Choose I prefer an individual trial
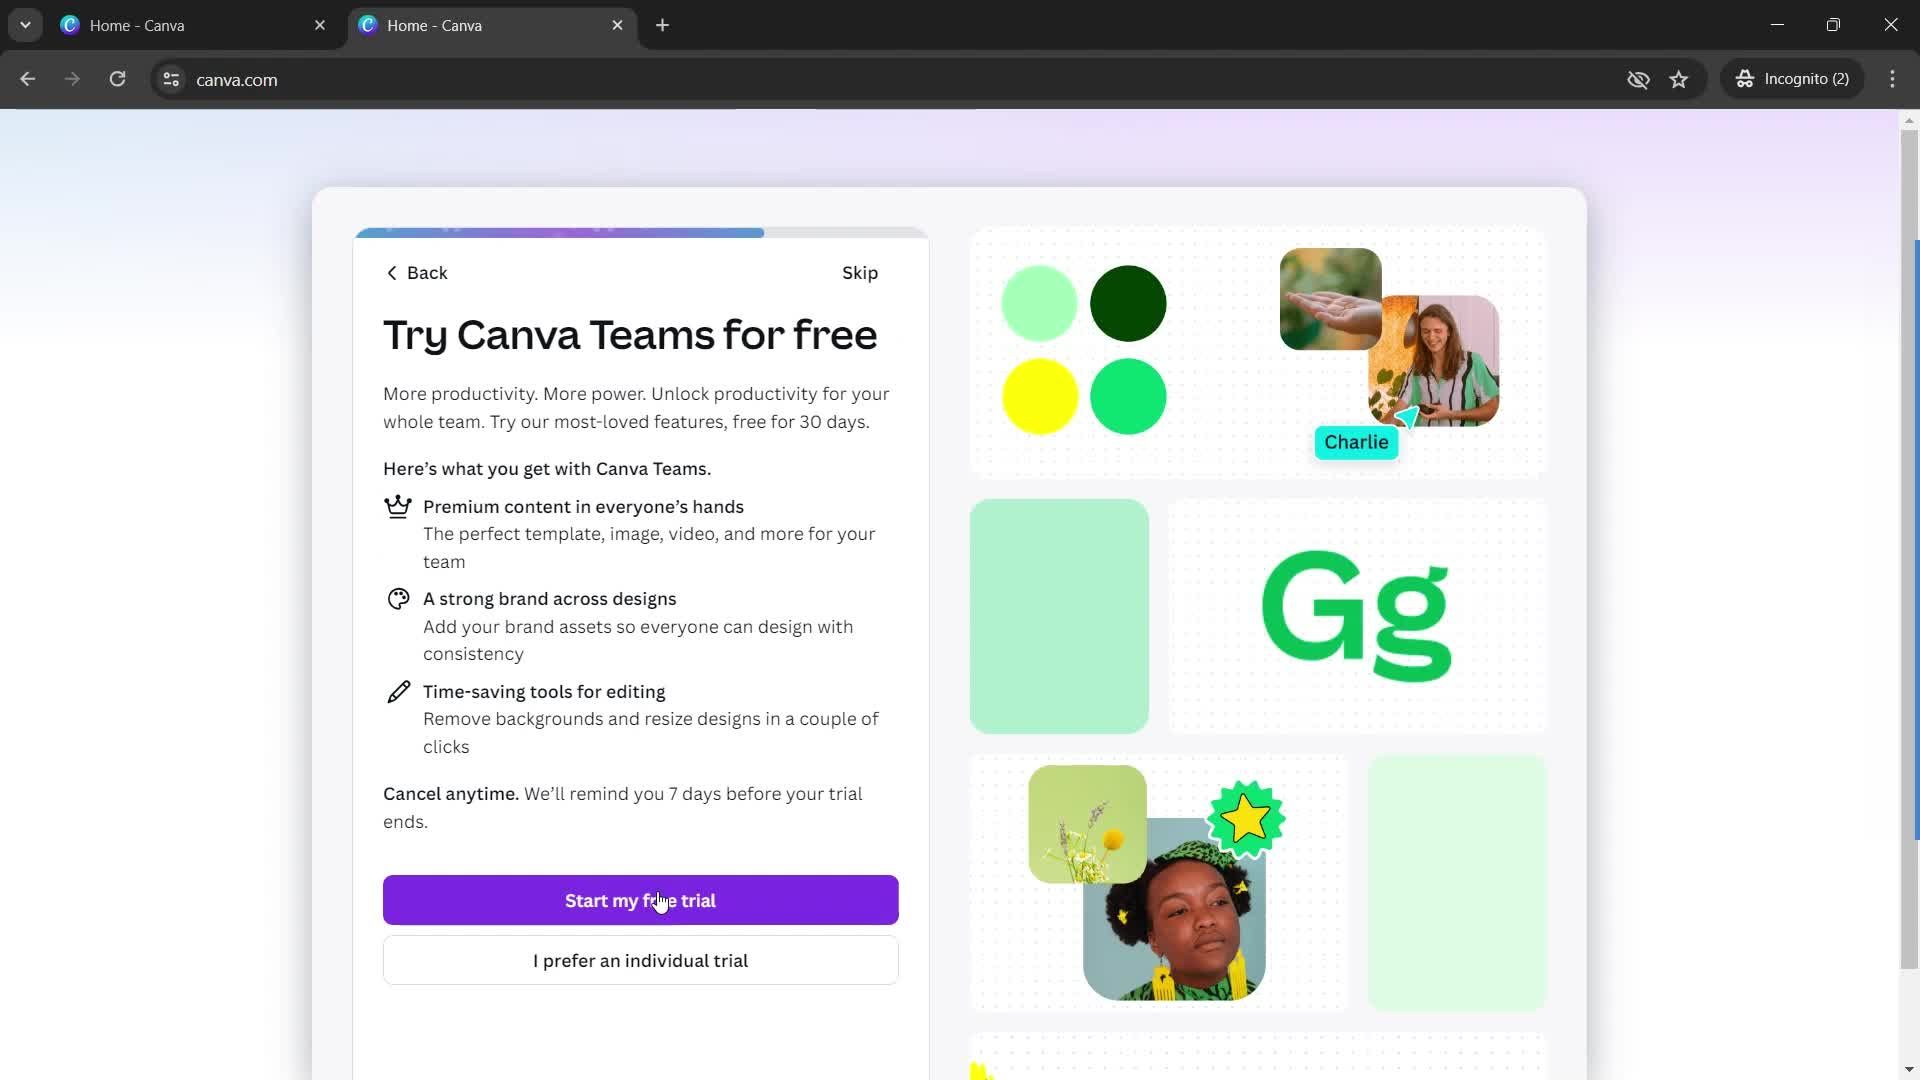Viewport: 1920px width, 1080px height. [x=640, y=961]
